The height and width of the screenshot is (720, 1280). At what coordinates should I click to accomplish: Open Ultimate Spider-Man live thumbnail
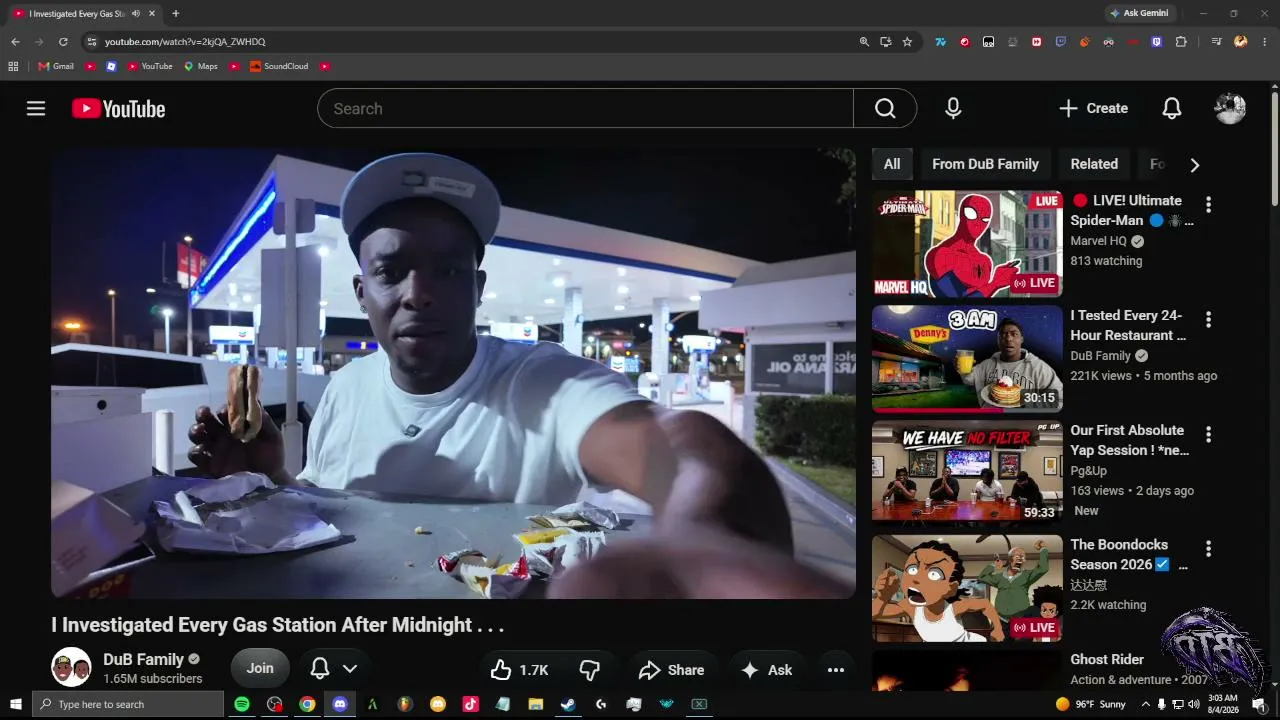[x=967, y=244]
